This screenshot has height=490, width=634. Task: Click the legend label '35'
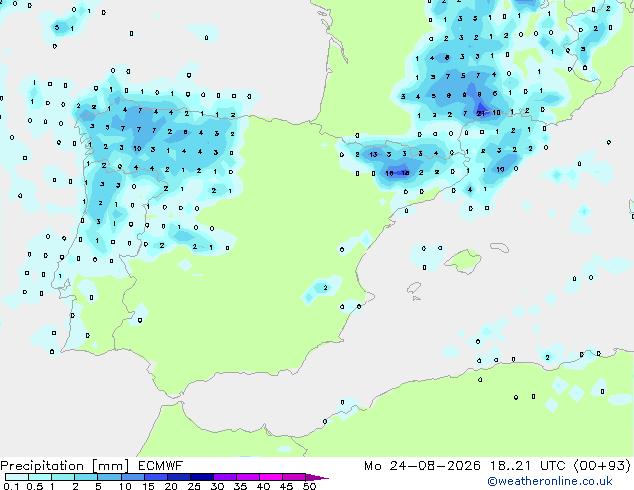pos(240,486)
